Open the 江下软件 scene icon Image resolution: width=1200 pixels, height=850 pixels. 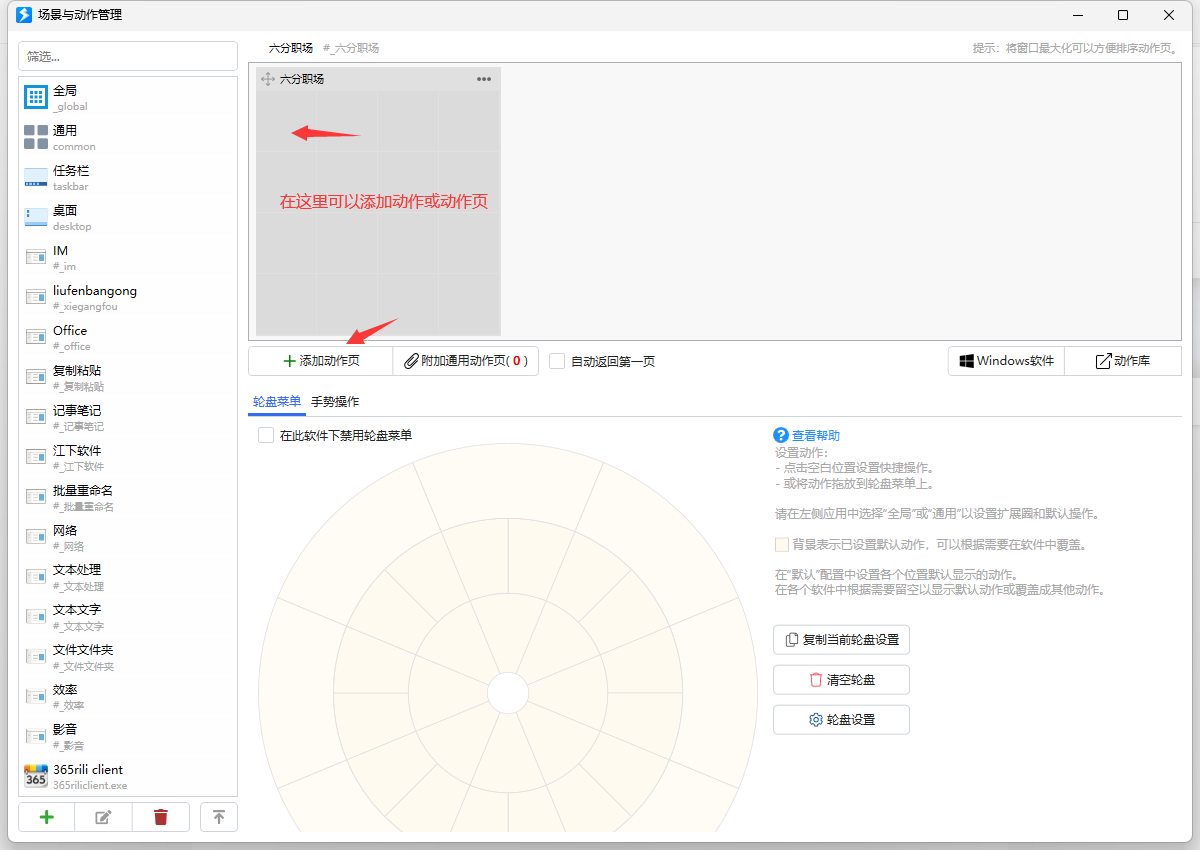[x=36, y=457]
